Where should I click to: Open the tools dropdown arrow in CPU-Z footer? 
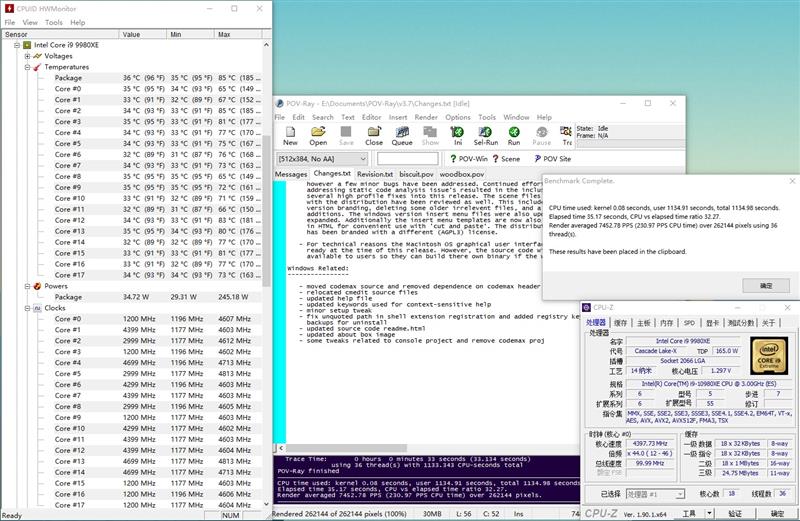[709, 513]
